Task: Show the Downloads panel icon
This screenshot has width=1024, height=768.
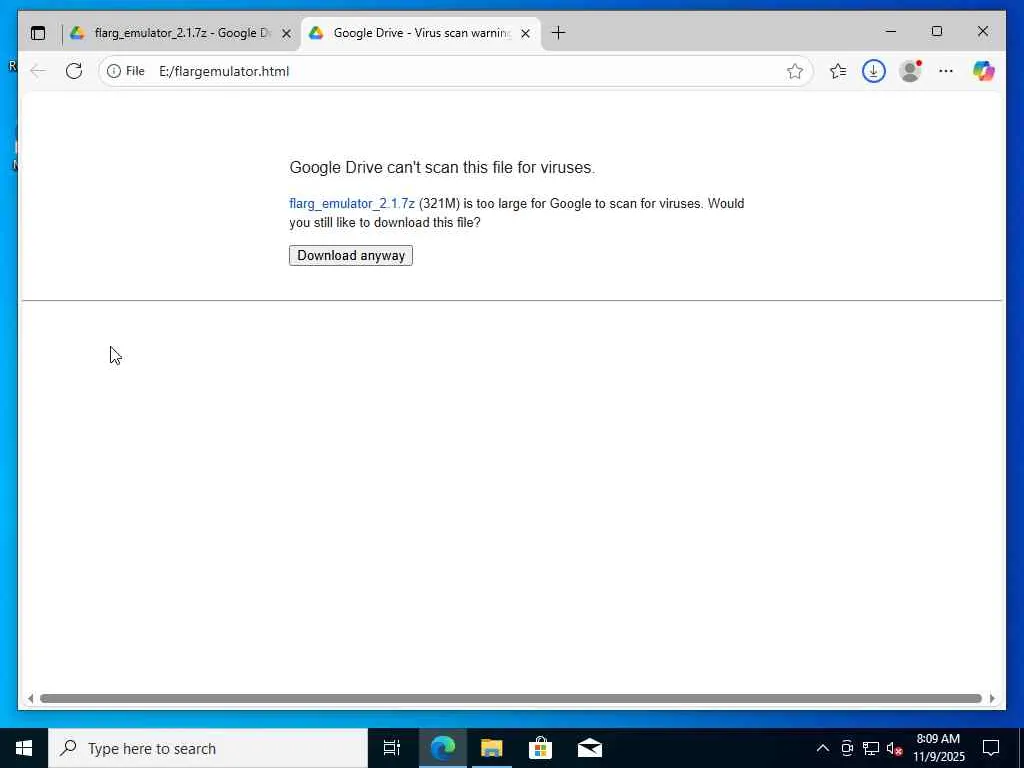Action: 874,71
